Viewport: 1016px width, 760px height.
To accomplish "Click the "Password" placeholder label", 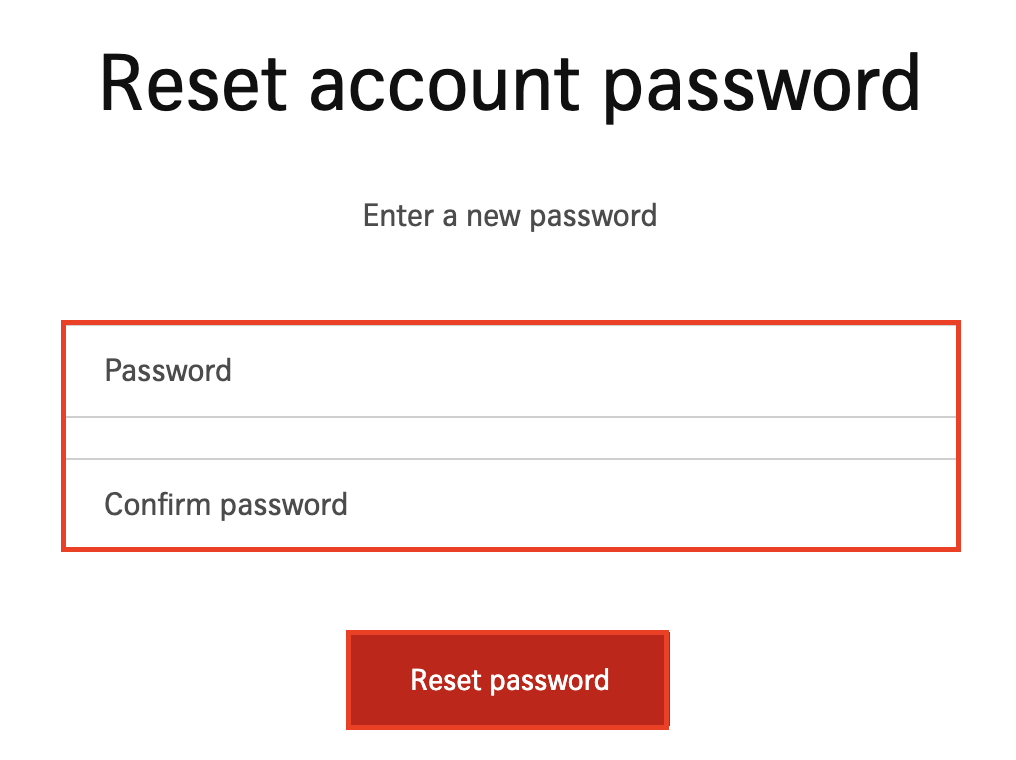I will point(168,371).
